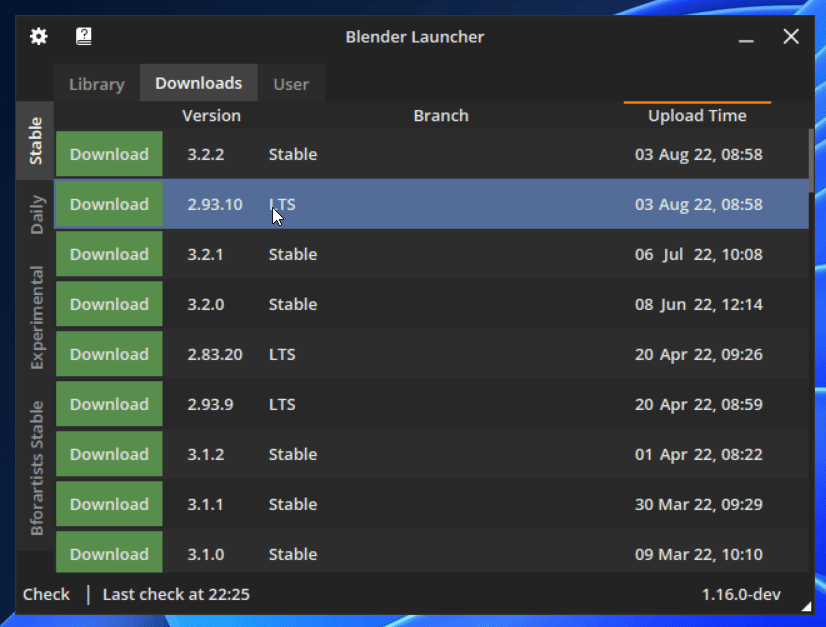Screen dimensions: 826x627
Task: Download Blender 2.83.20 LTS
Action: point(110,354)
